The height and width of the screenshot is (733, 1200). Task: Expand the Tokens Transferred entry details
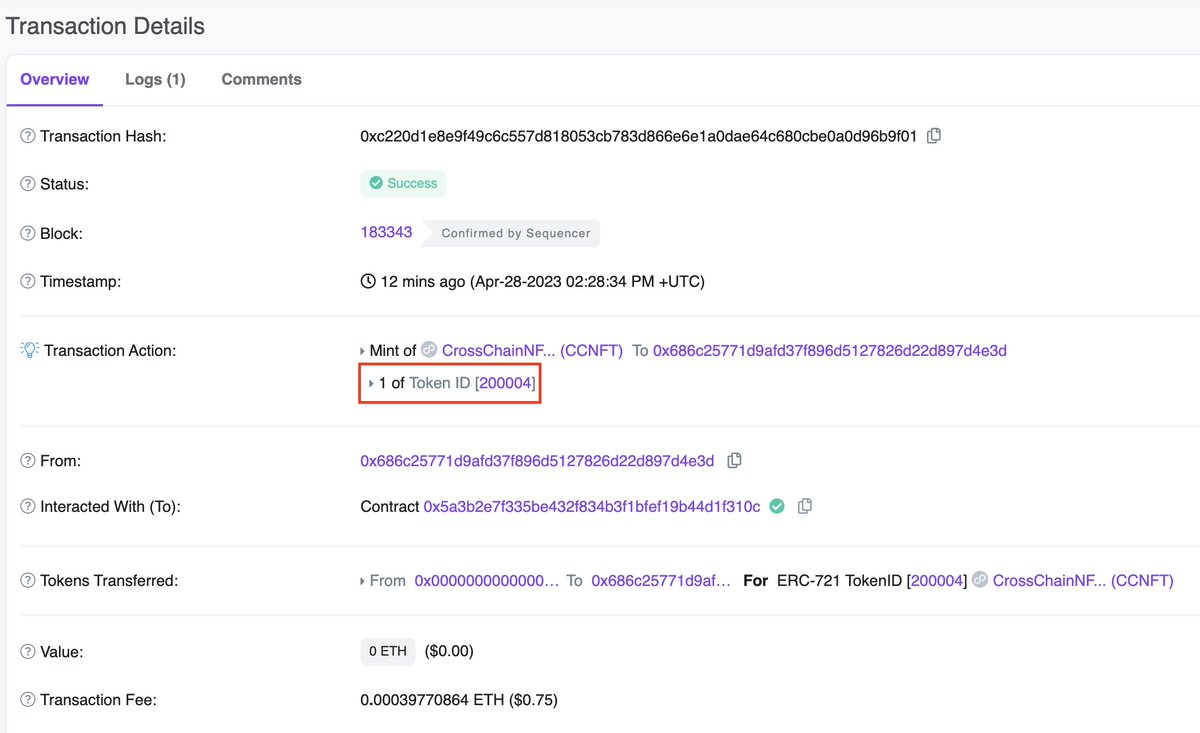362,580
